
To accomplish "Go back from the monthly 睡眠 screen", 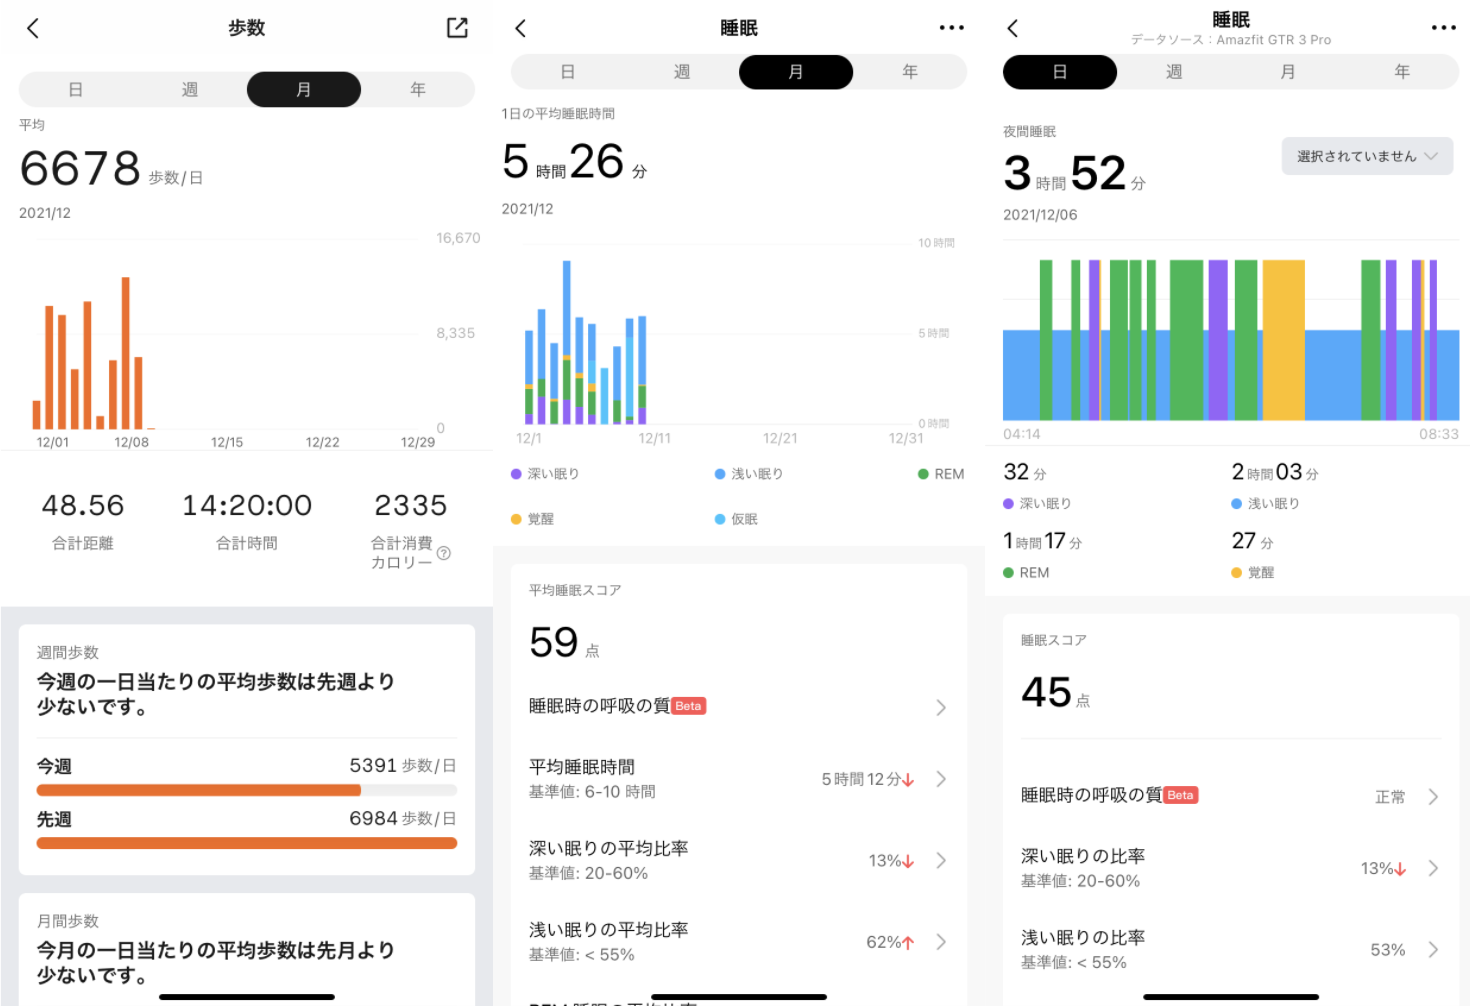I will tap(520, 28).
